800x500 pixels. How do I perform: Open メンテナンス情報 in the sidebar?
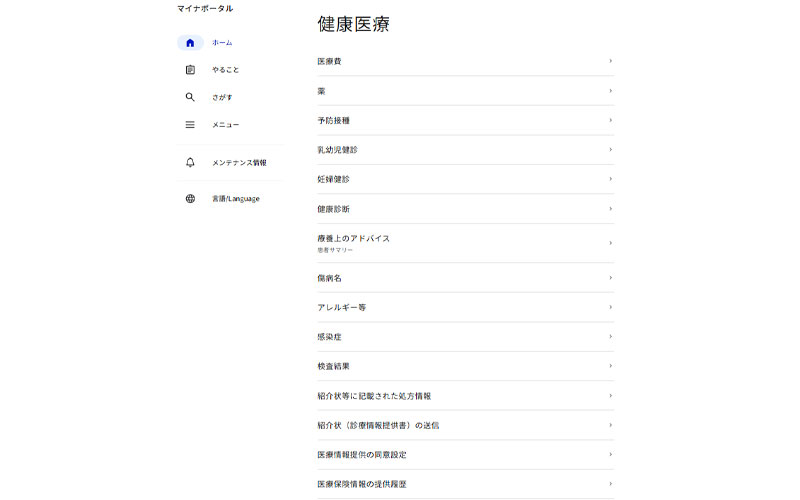(x=230, y=163)
